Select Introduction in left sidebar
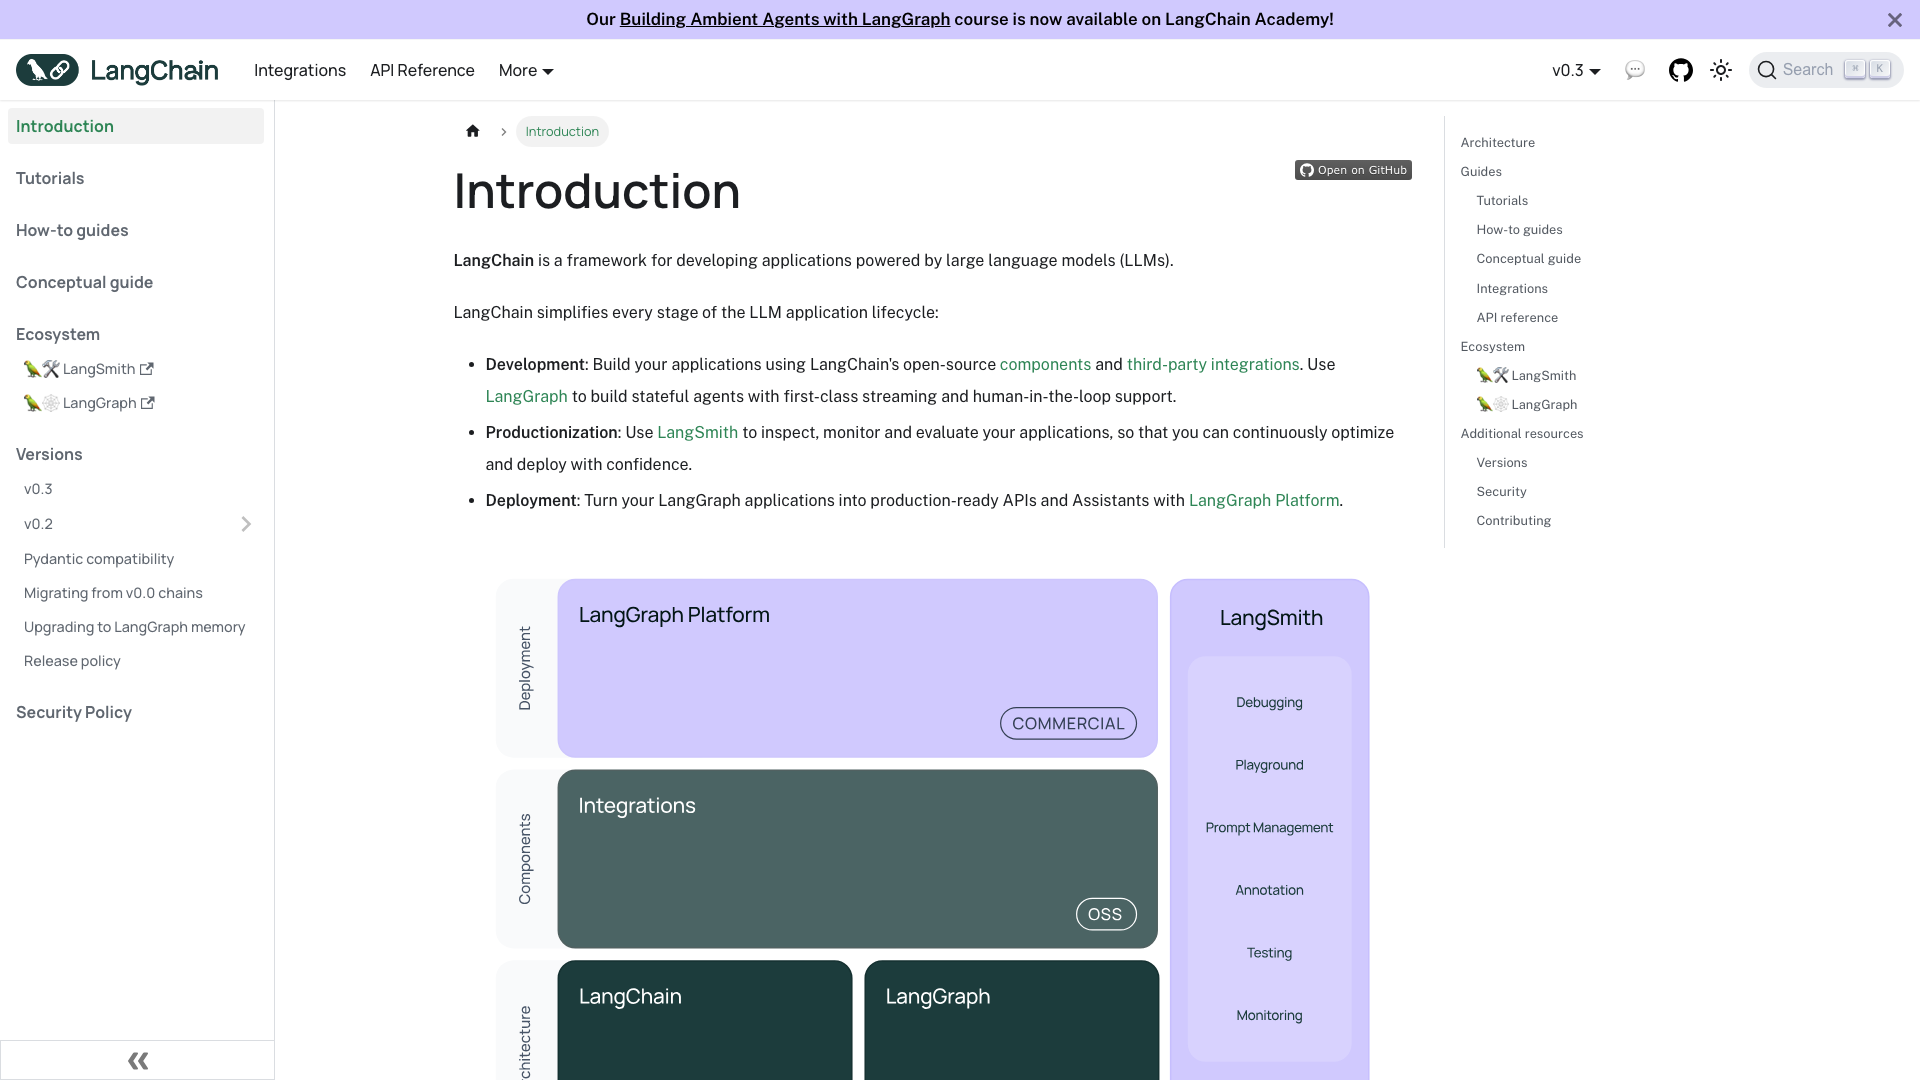The width and height of the screenshot is (1920, 1080). pos(136,126)
